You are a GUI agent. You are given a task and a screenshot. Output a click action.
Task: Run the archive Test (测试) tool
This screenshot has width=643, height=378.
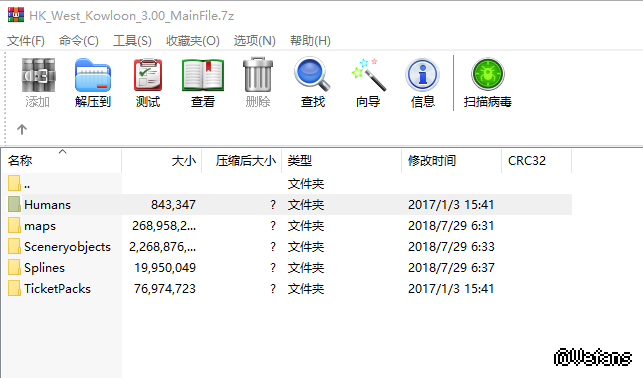148,82
